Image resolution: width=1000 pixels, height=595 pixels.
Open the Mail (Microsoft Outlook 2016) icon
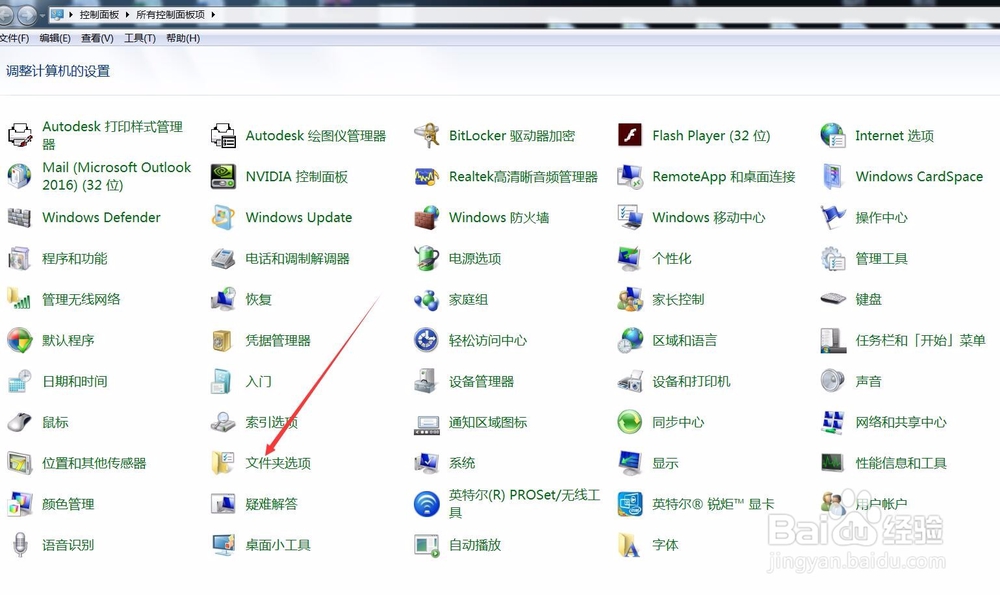(20, 176)
